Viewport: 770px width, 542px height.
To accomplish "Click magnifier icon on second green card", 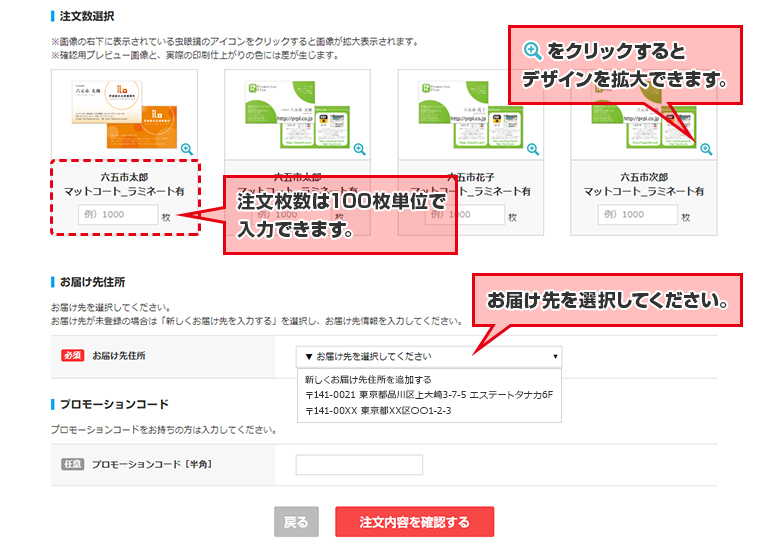I will coord(359,149).
